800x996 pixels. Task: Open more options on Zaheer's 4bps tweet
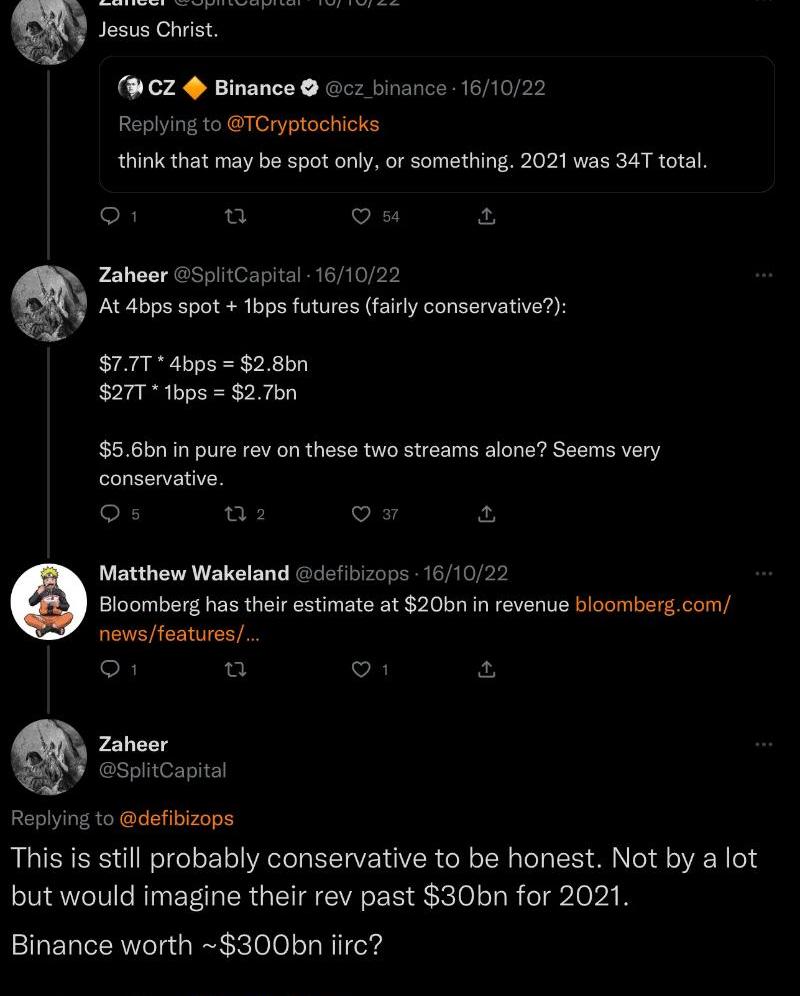click(764, 275)
